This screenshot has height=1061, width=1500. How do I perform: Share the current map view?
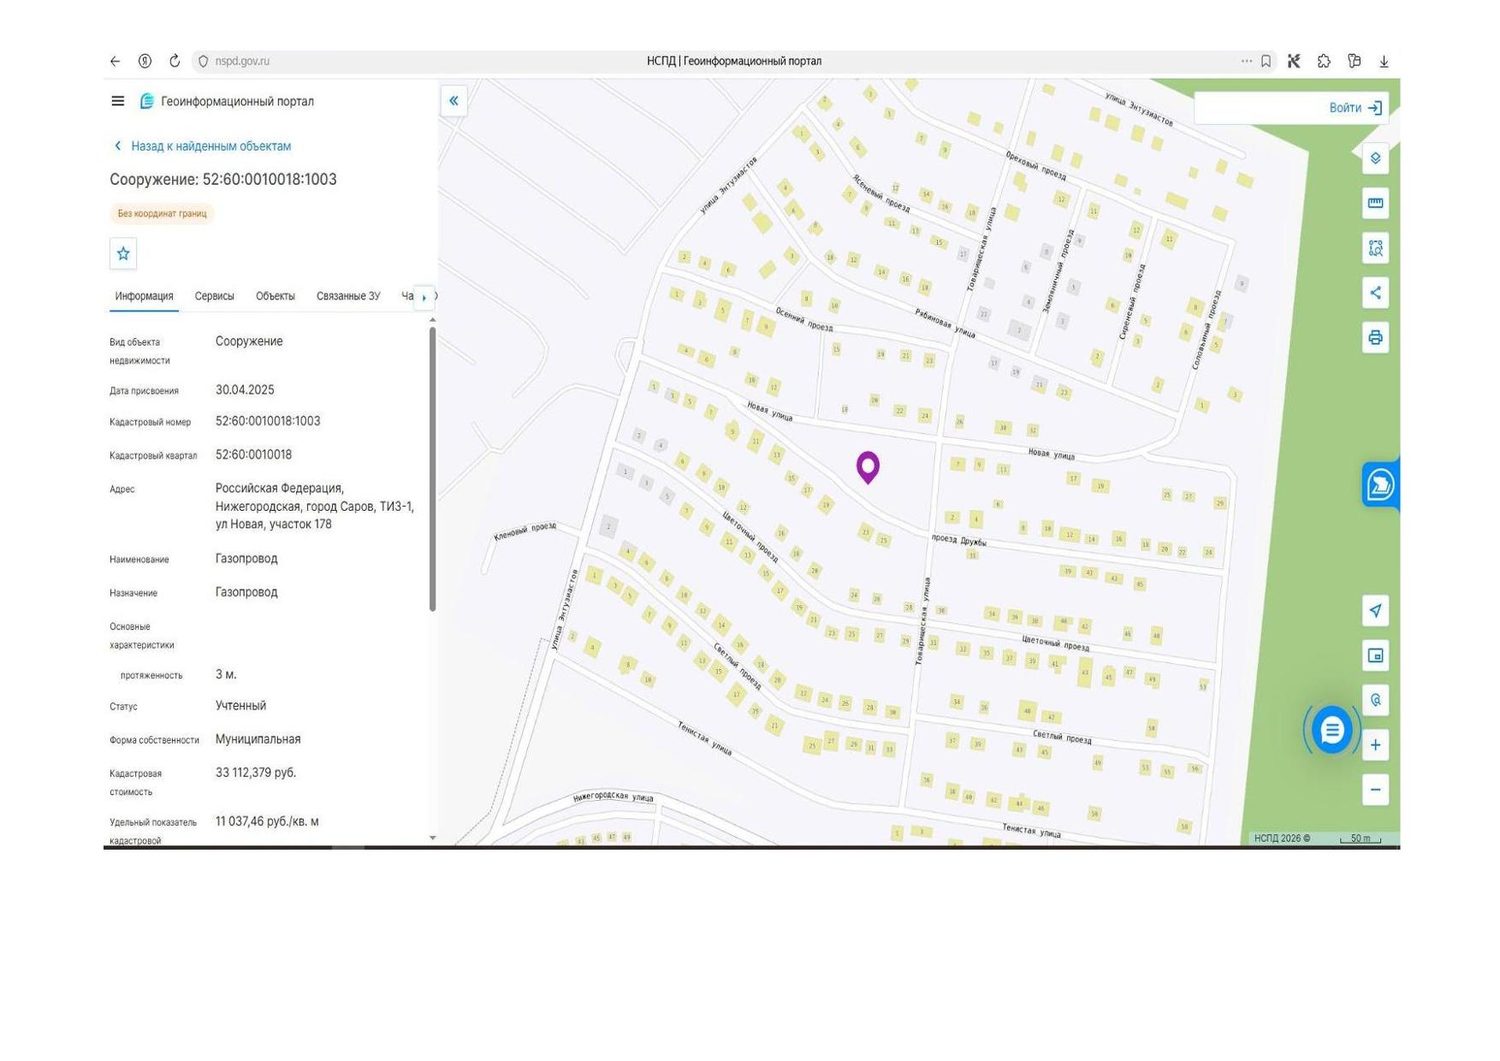(1375, 293)
